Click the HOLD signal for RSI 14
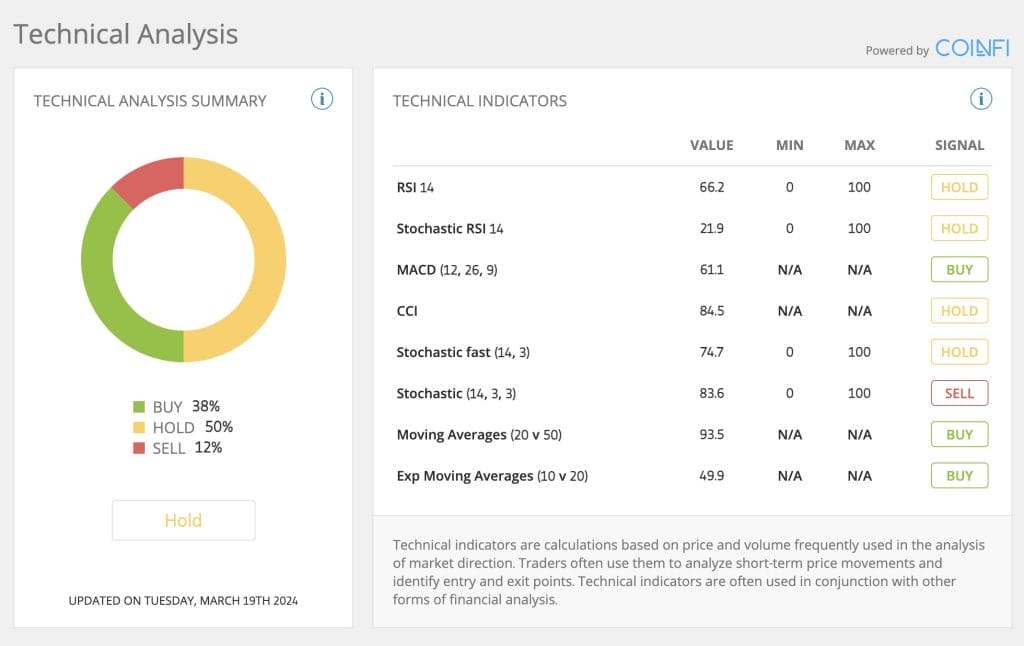 (x=959, y=187)
